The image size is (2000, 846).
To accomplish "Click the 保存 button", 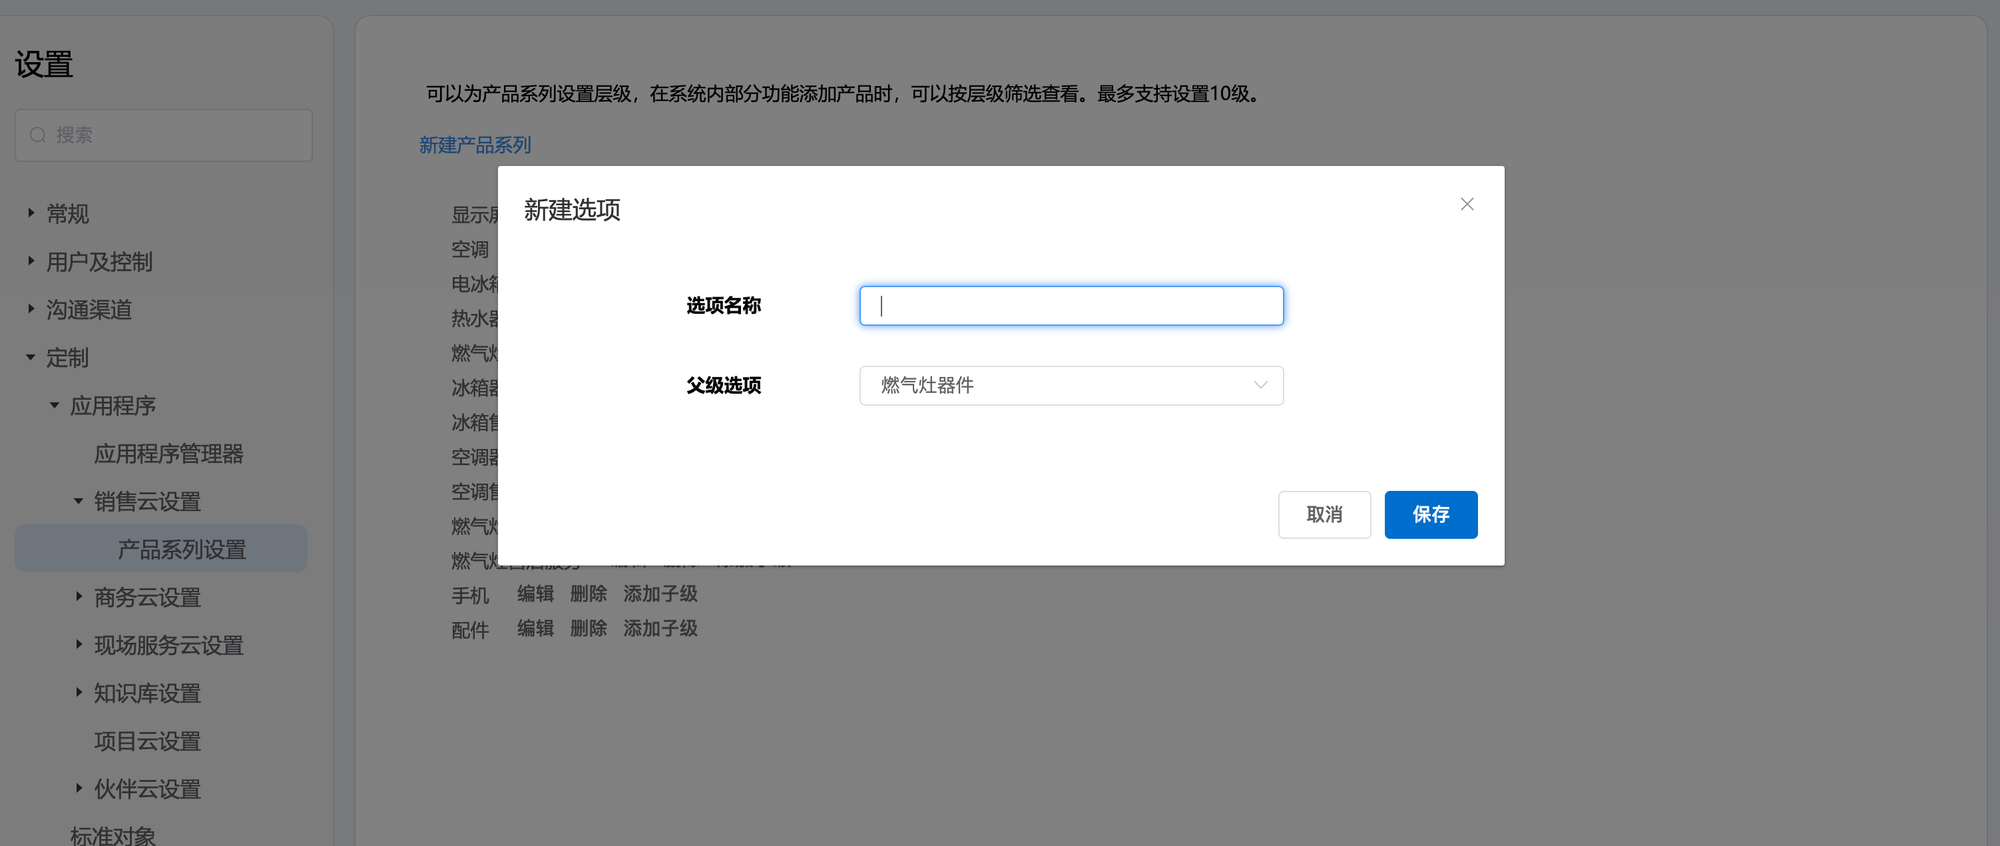I will [x=1430, y=515].
